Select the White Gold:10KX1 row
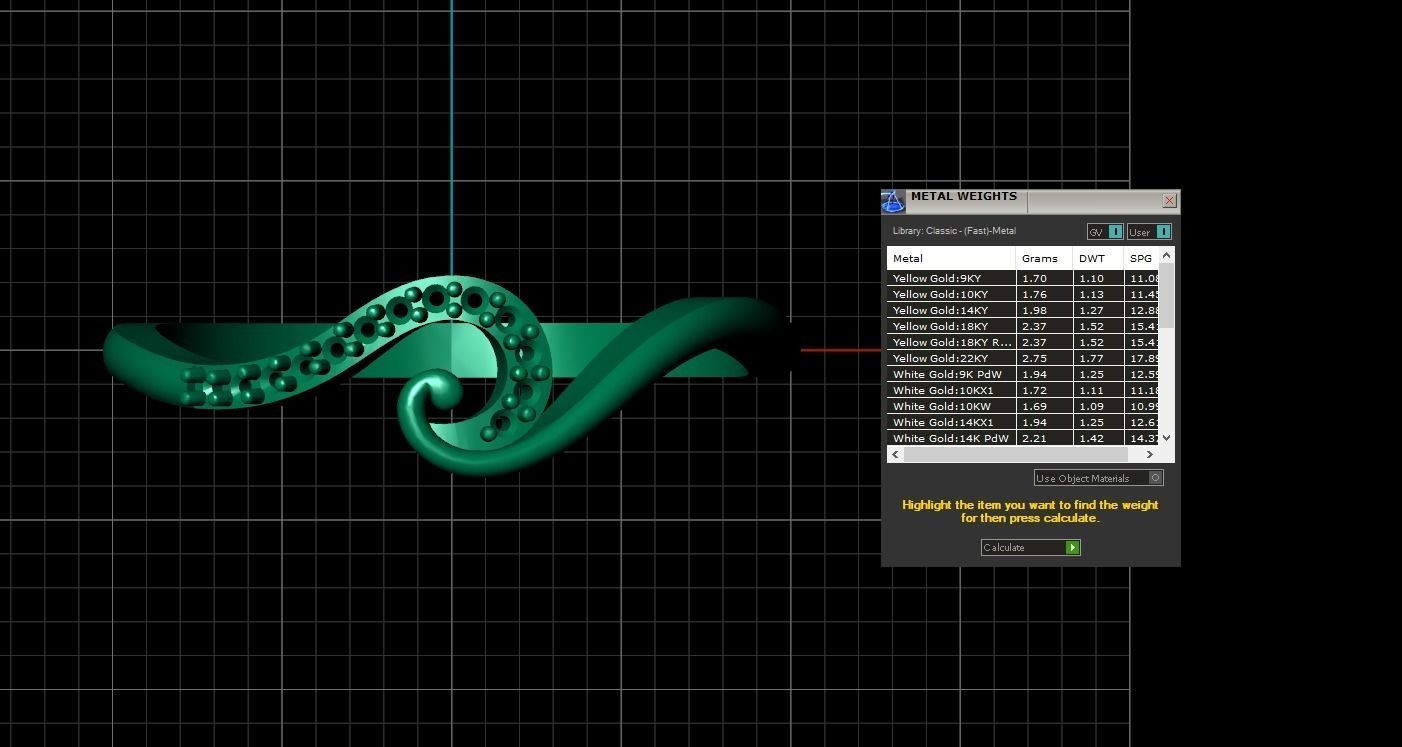This screenshot has height=747, width=1402. coord(1024,390)
